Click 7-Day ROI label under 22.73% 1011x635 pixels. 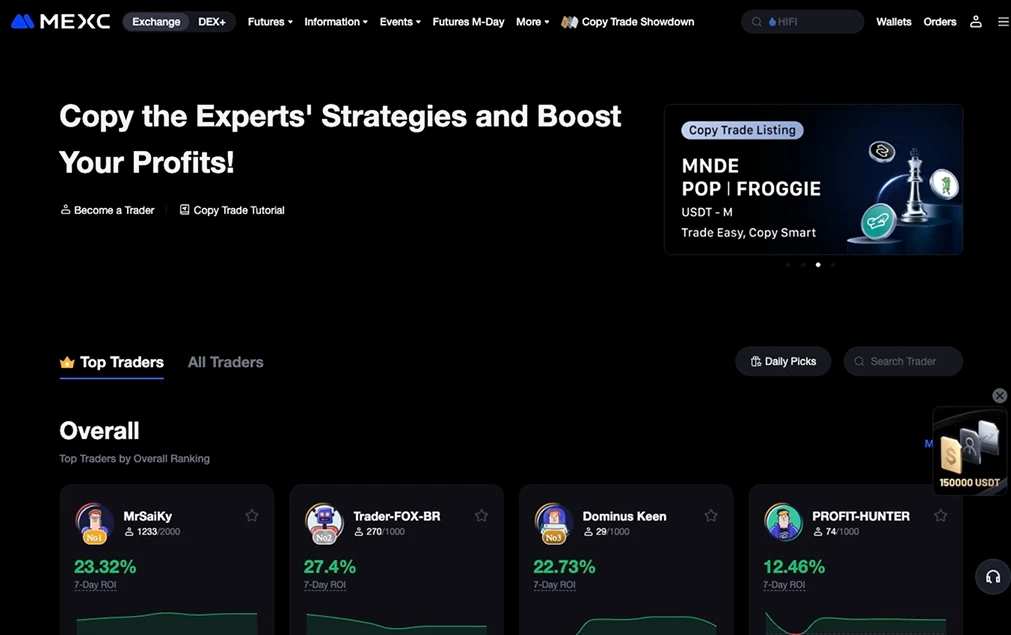[554, 585]
